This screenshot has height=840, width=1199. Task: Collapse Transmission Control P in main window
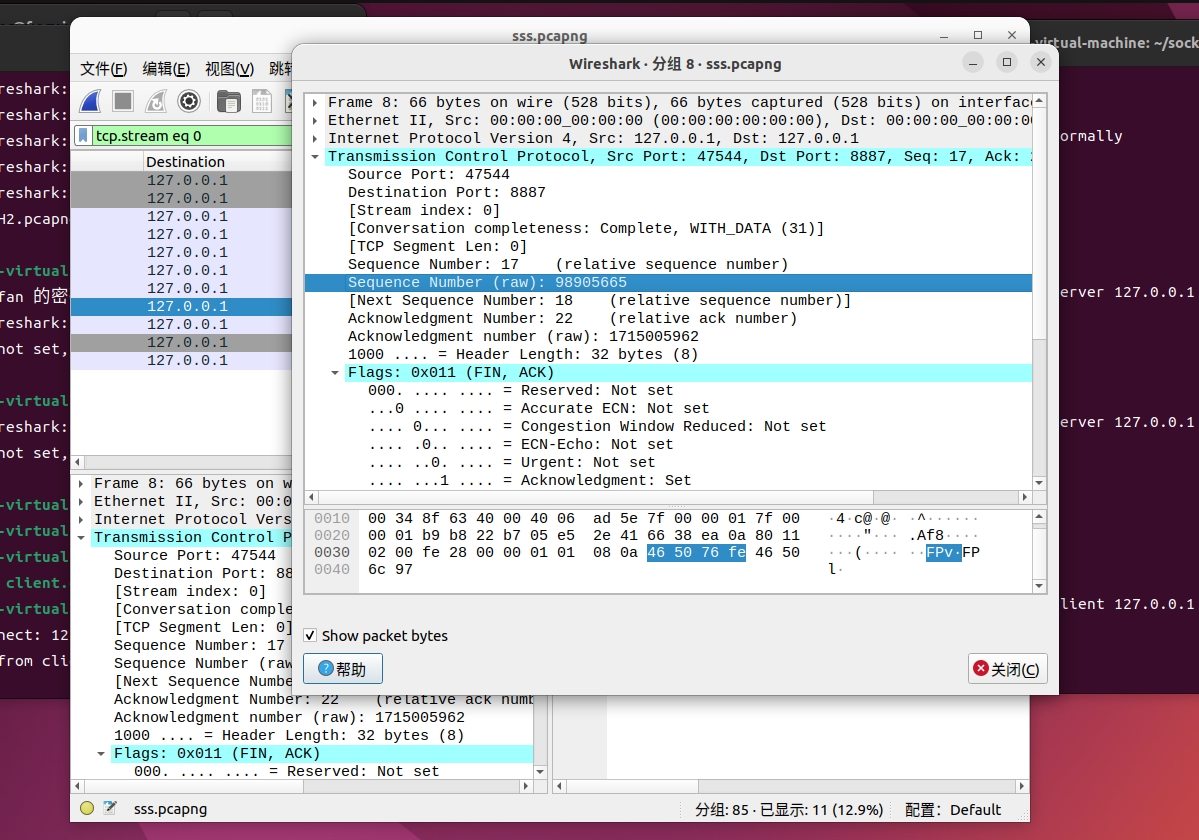[81, 537]
